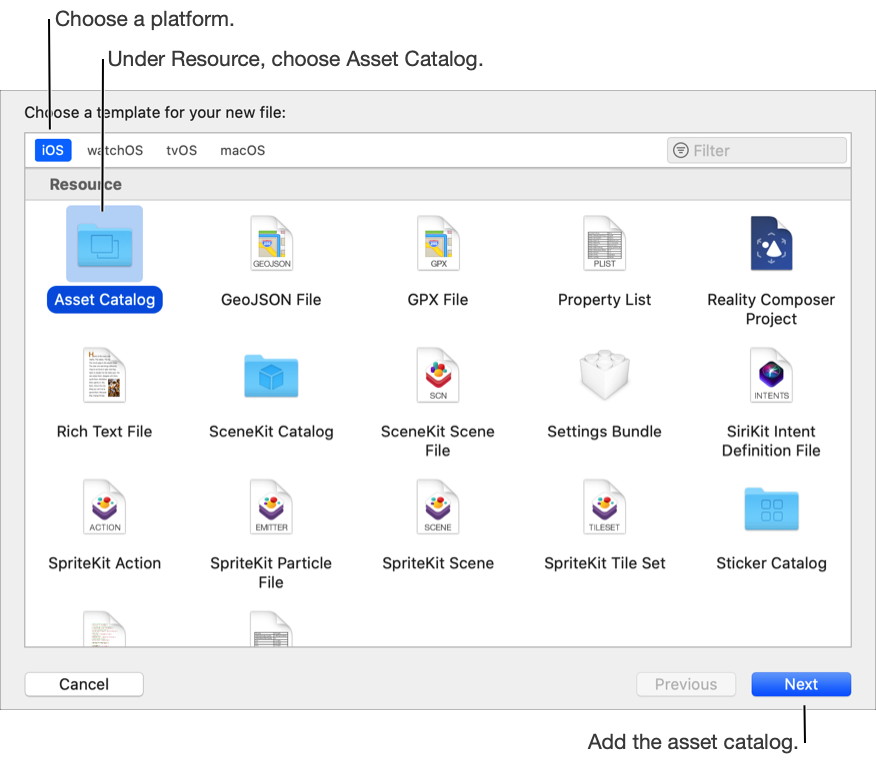The image size is (876, 760).
Task: Choose the SpriteKit Action icon
Action: 104,507
